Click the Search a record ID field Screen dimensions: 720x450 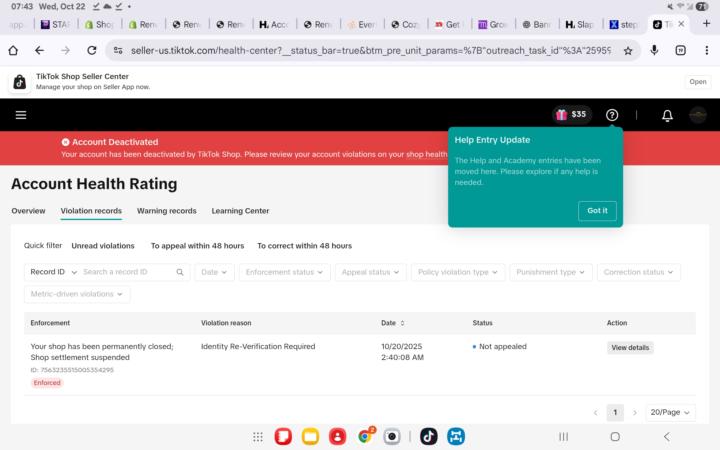(x=127, y=272)
